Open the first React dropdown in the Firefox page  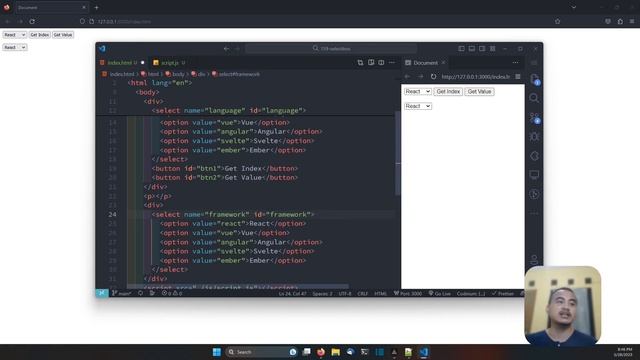15,35
